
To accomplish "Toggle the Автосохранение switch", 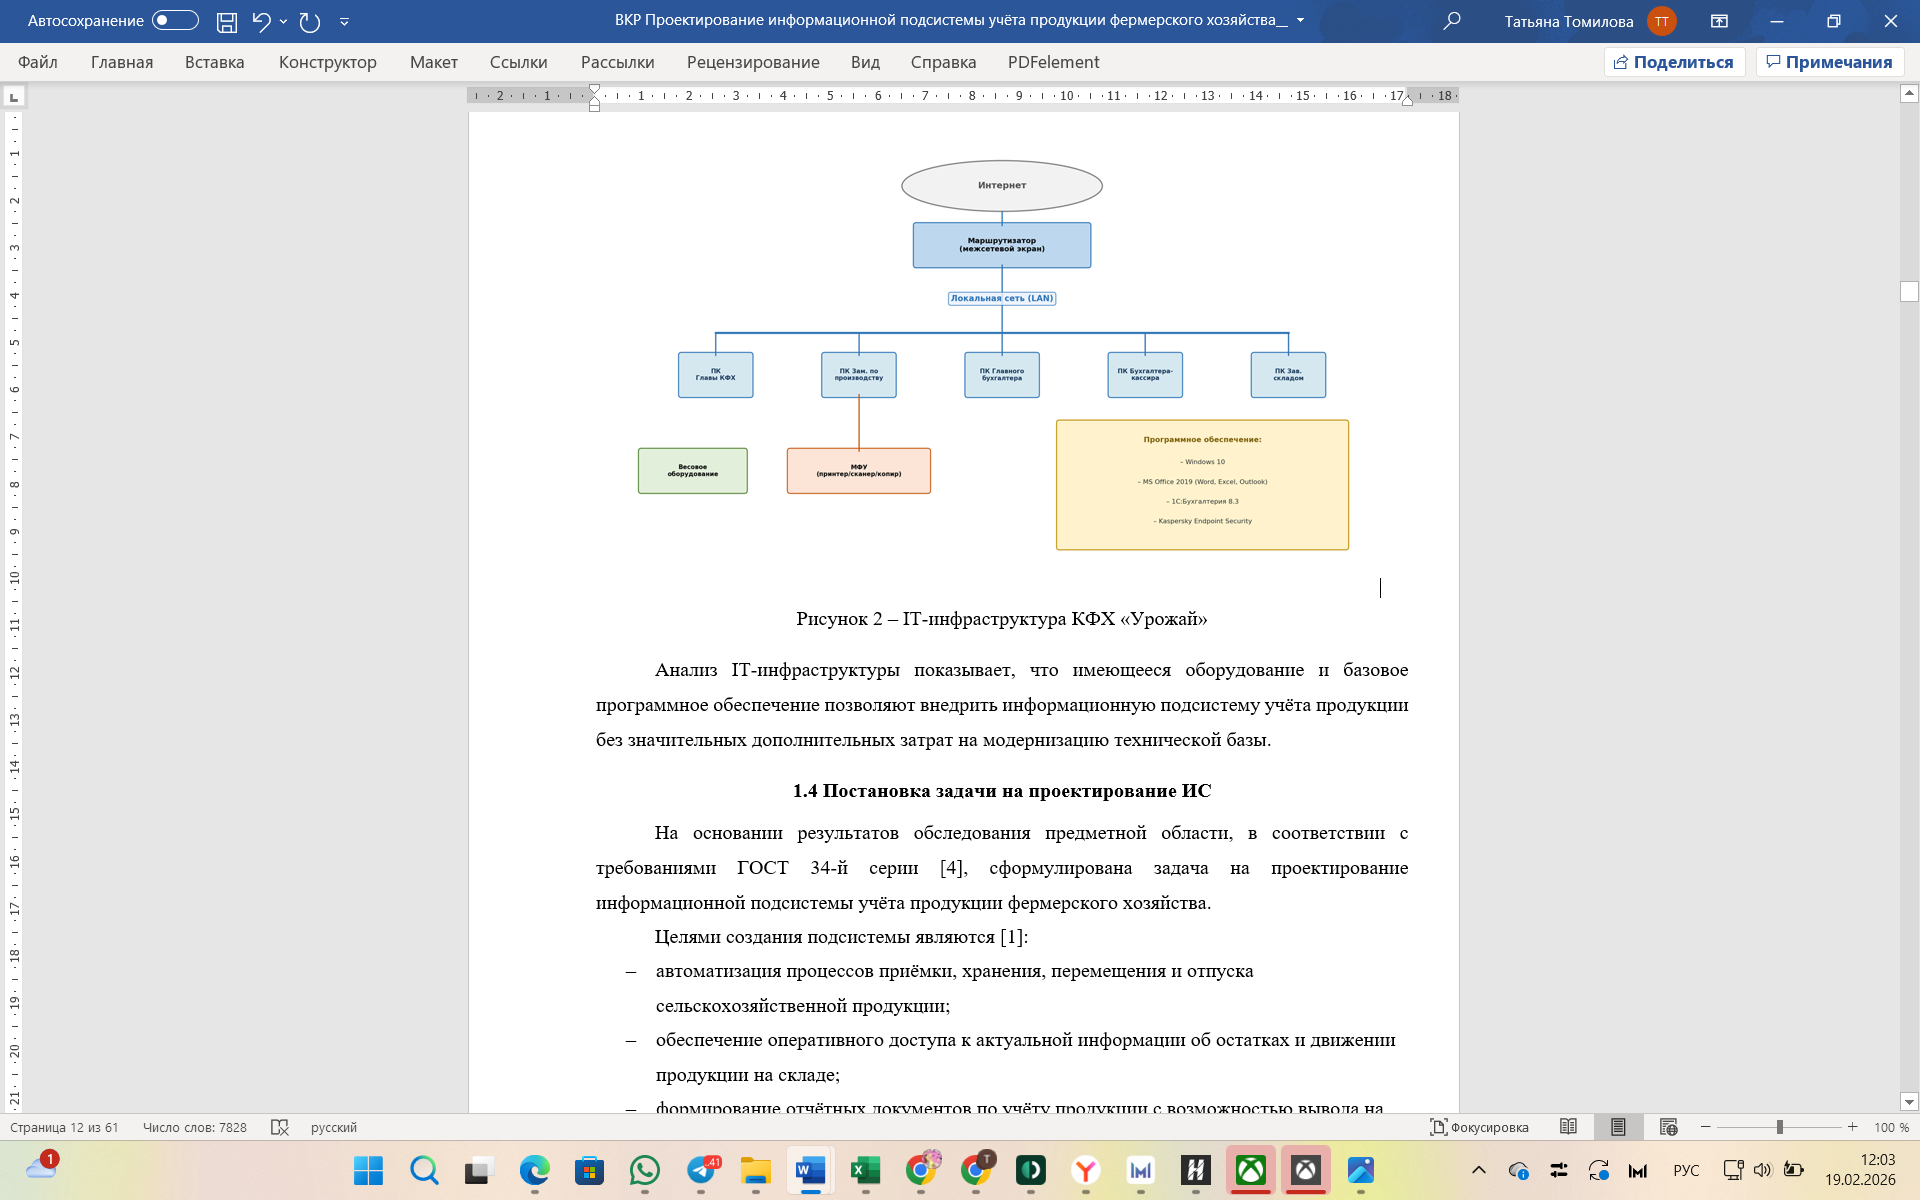I will pyautogui.click(x=175, y=21).
